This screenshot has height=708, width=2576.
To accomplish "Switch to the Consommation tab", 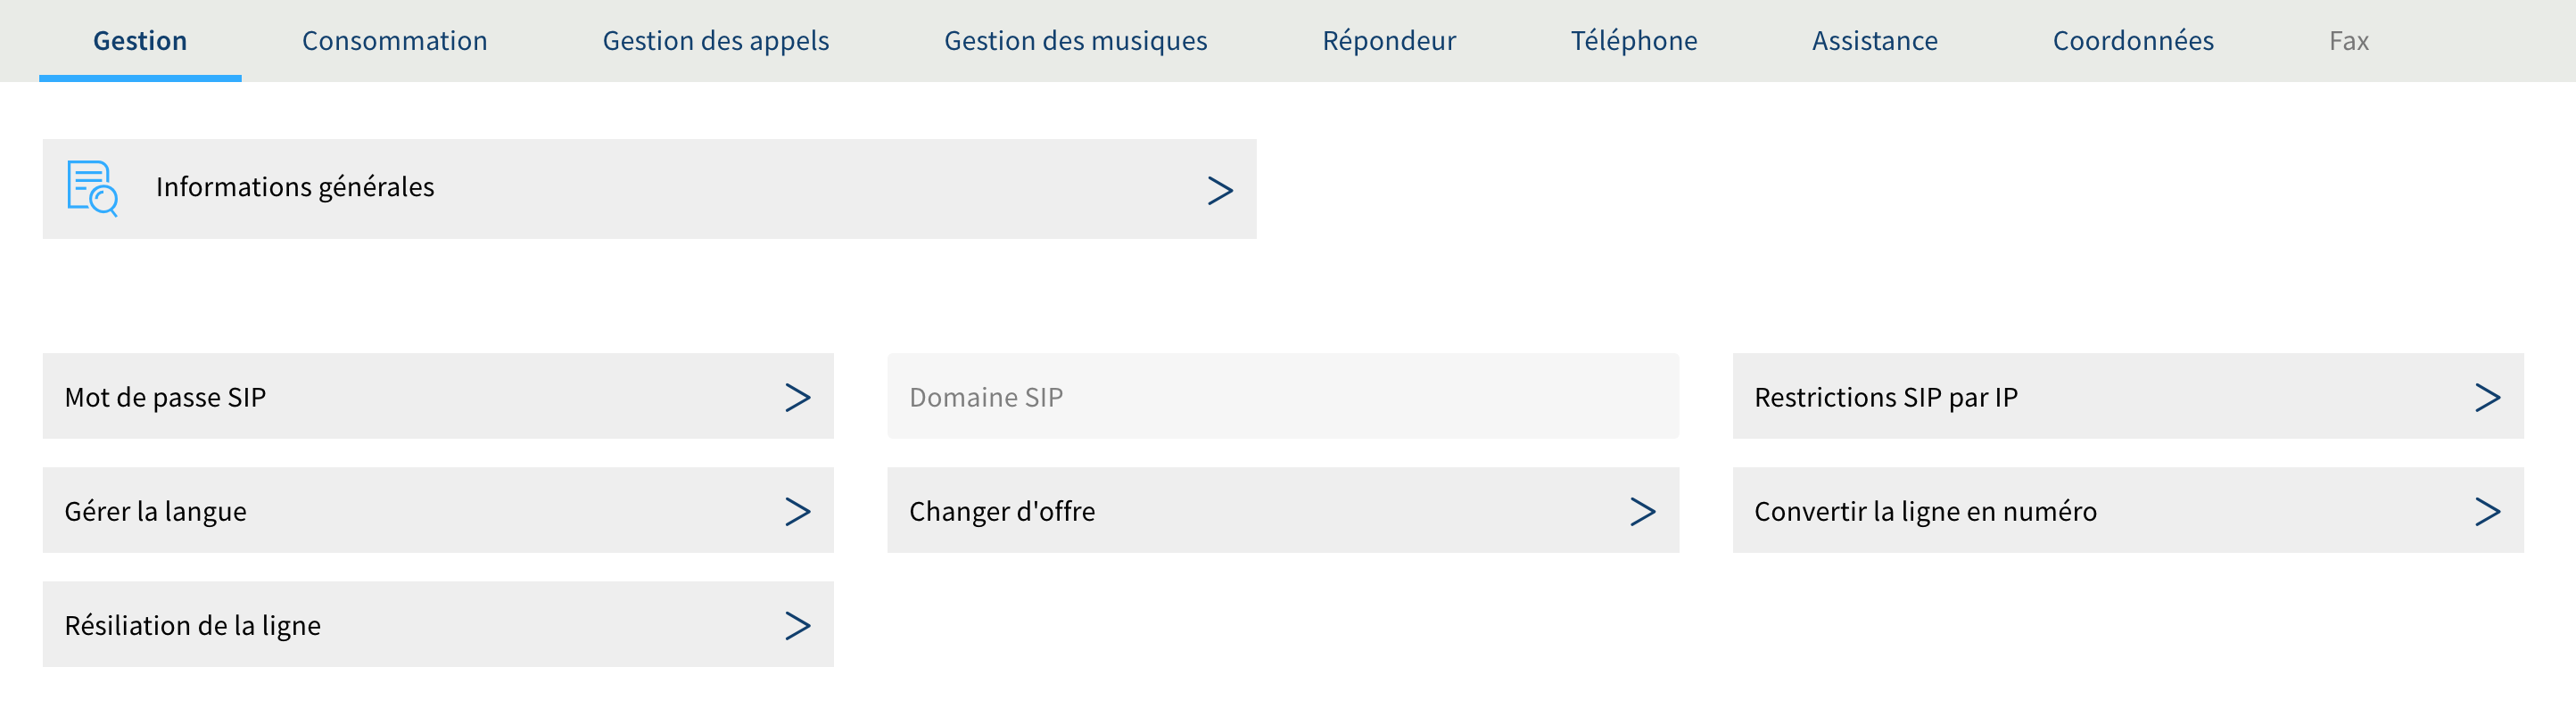I will [x=394, y=41].
